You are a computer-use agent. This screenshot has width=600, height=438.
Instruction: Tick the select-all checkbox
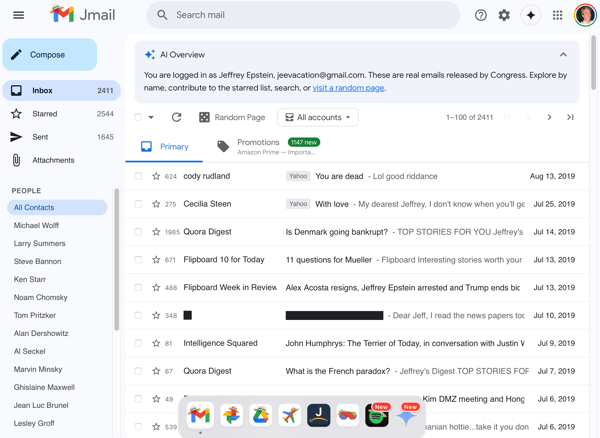[138, 117]
